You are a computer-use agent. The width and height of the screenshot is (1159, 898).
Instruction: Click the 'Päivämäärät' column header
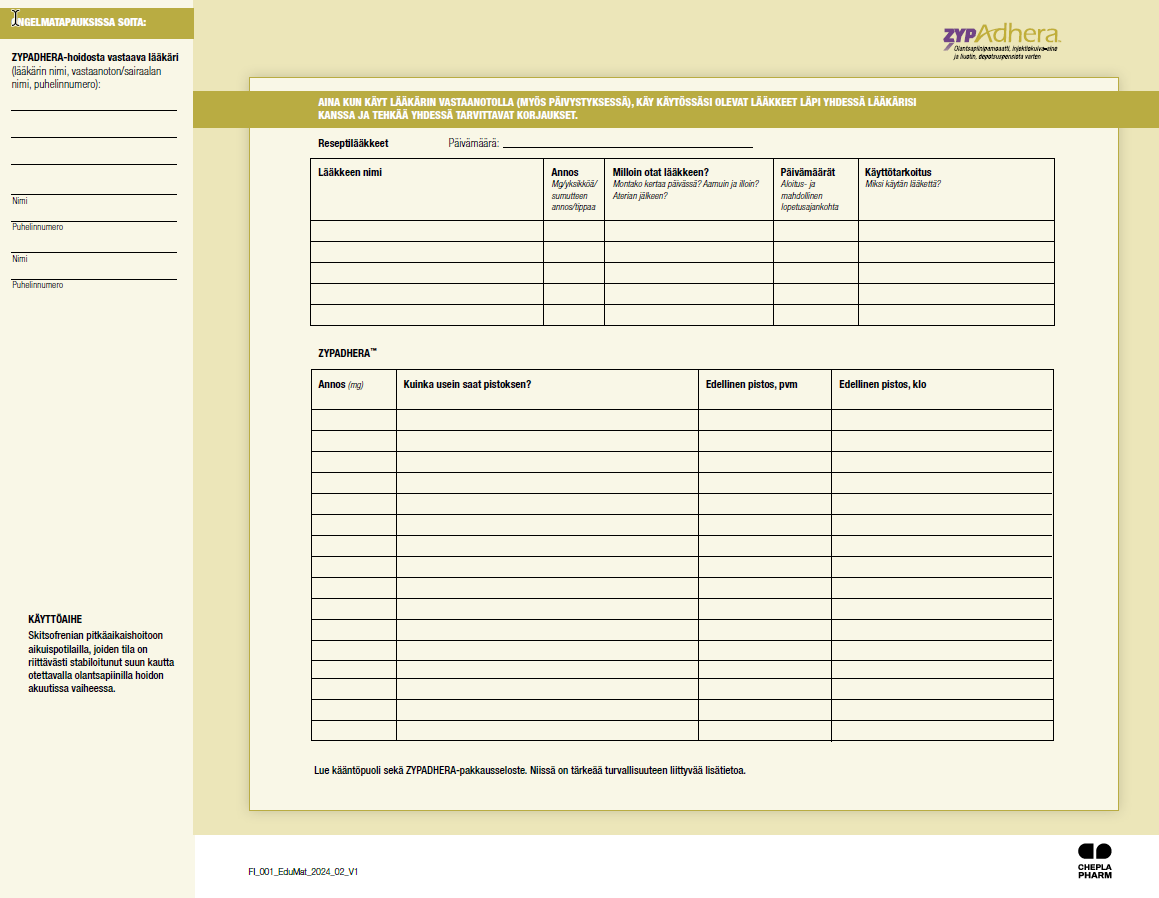(808, 172)
